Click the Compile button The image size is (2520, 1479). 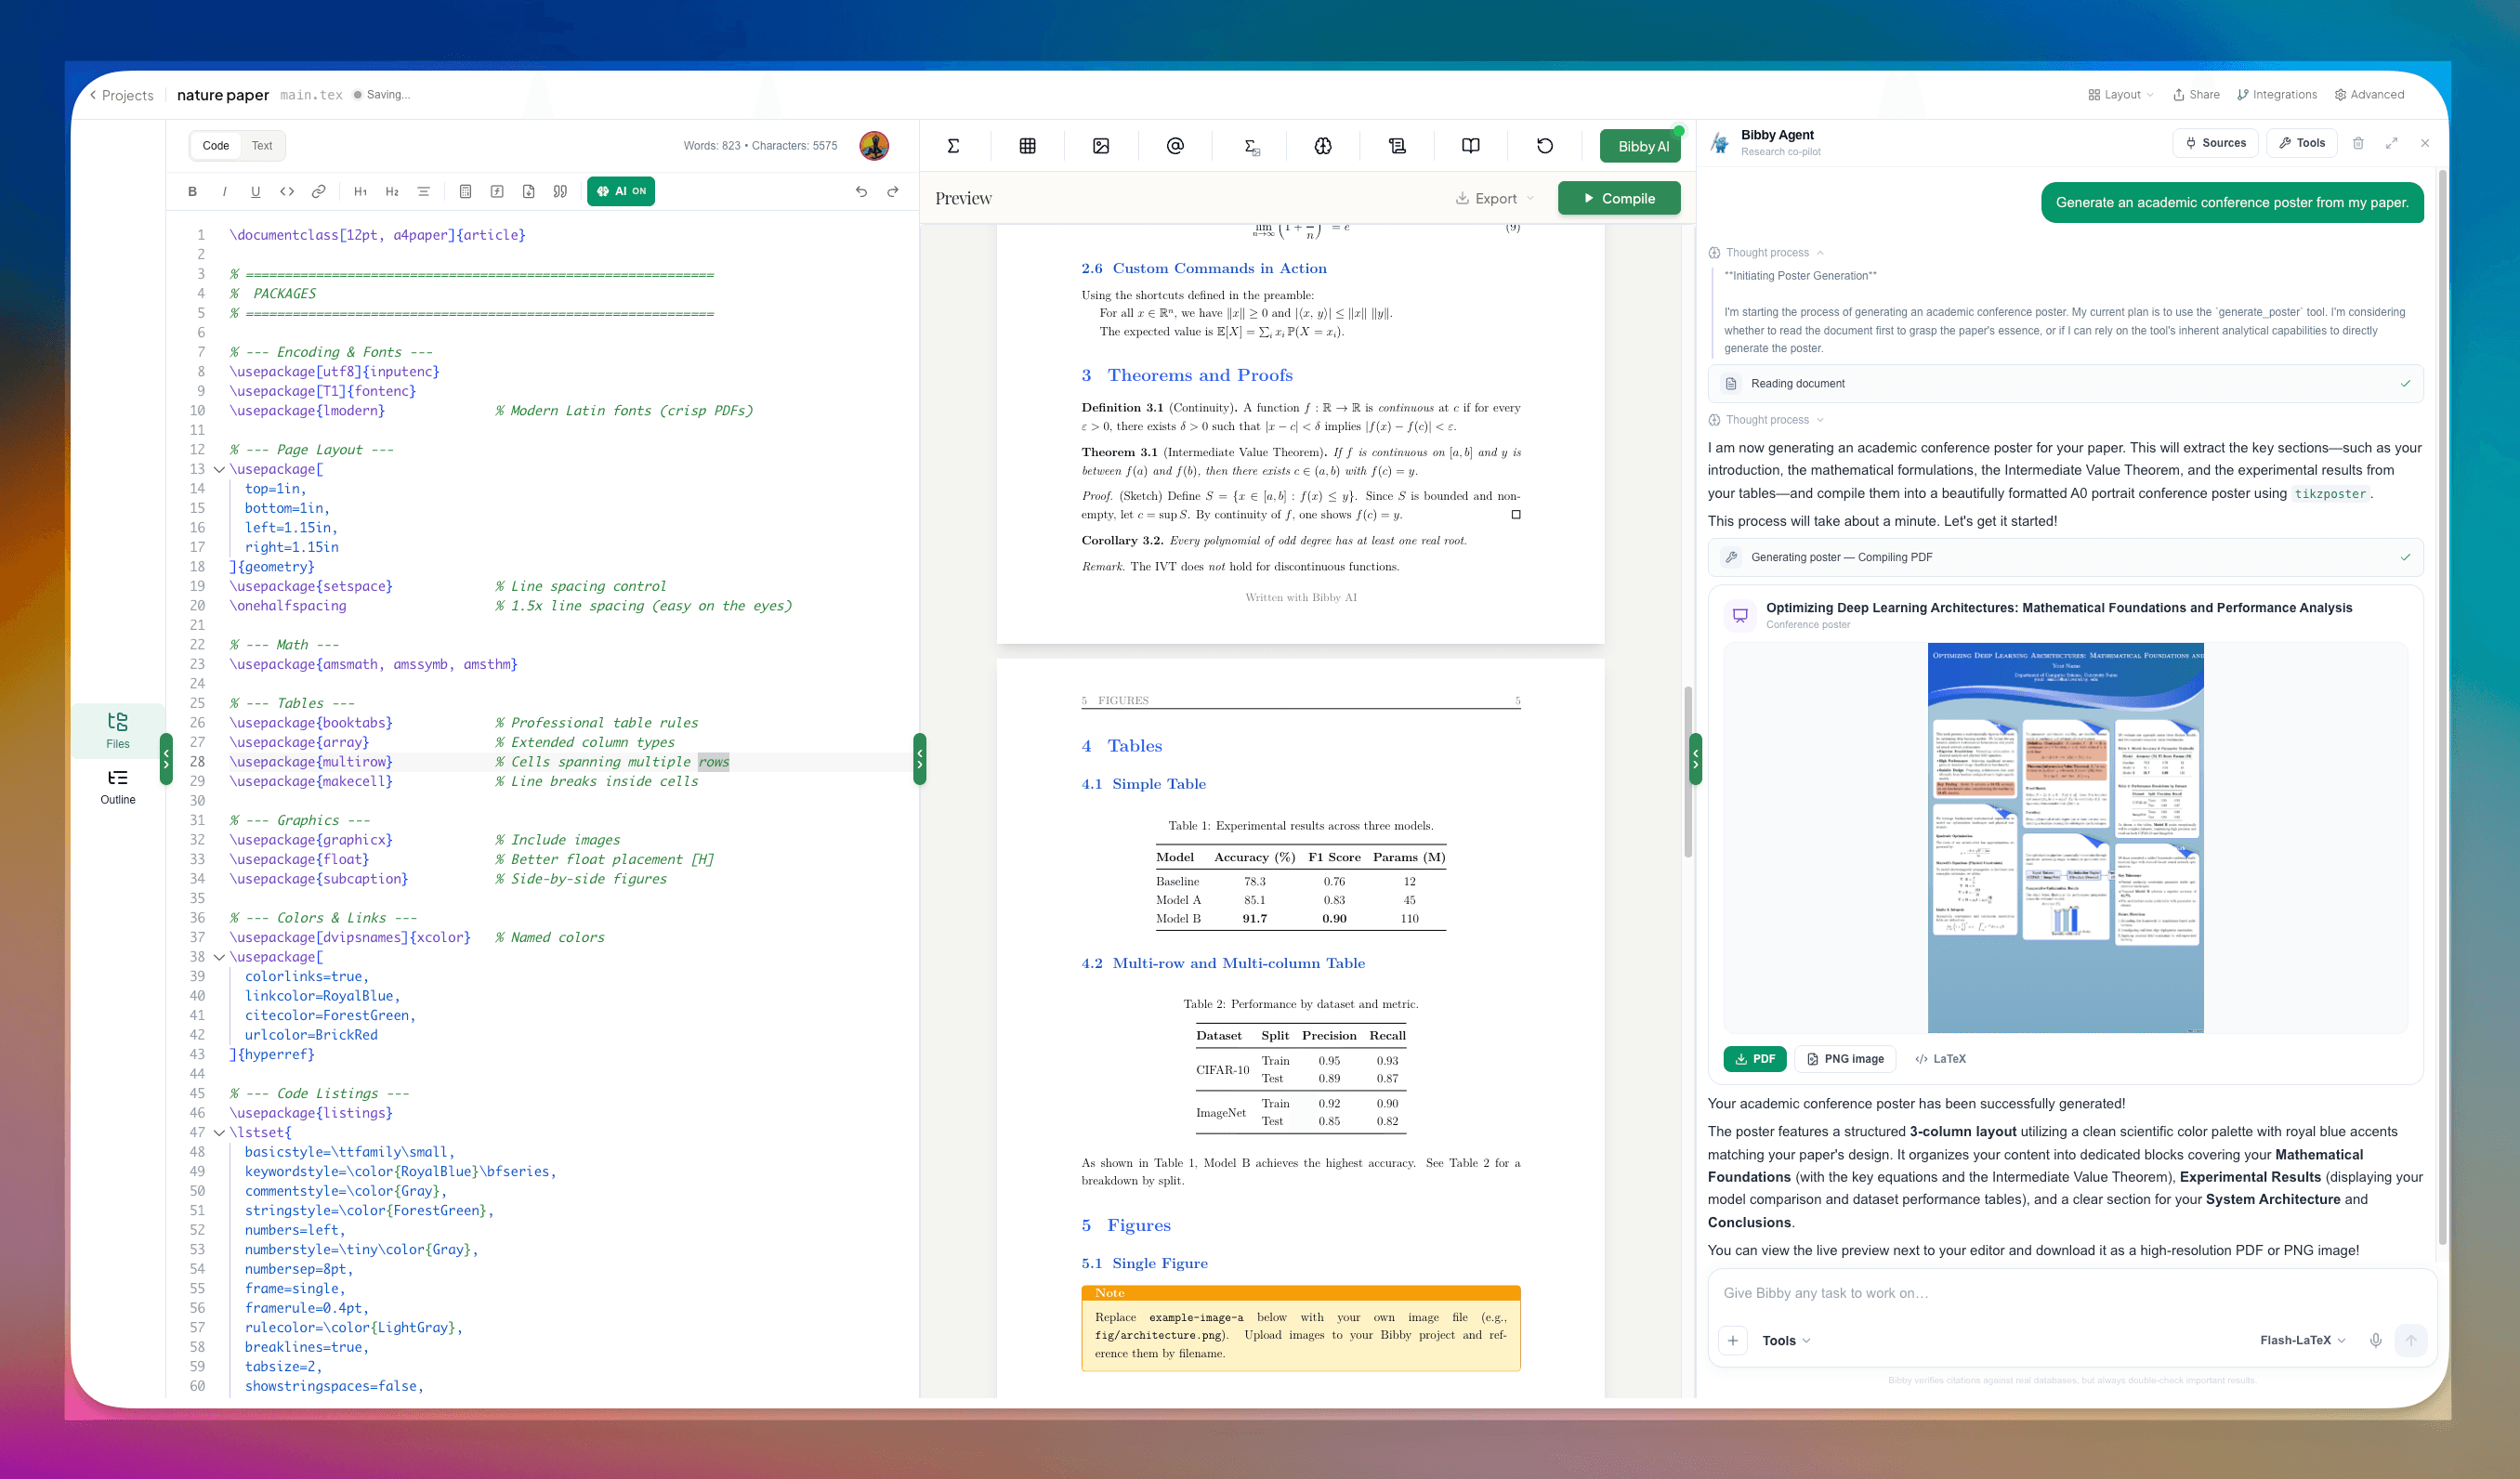coord(1619,198)
